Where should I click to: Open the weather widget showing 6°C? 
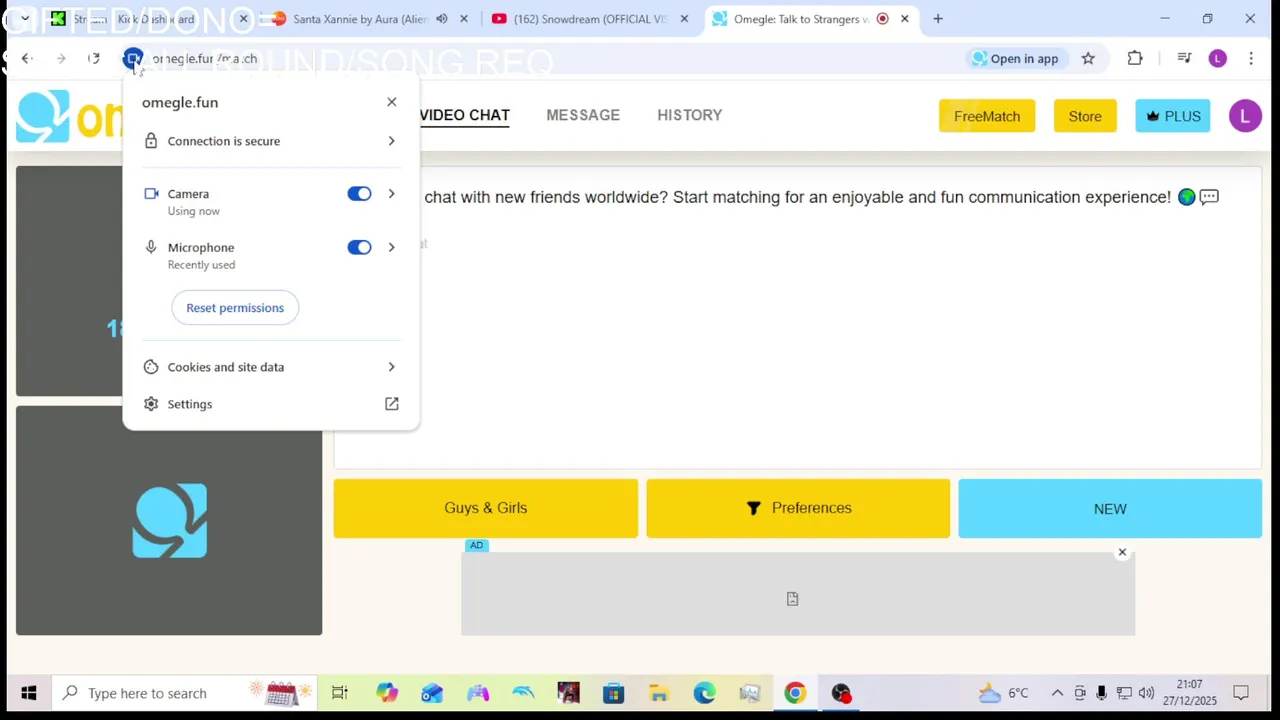click(1004, 693)
